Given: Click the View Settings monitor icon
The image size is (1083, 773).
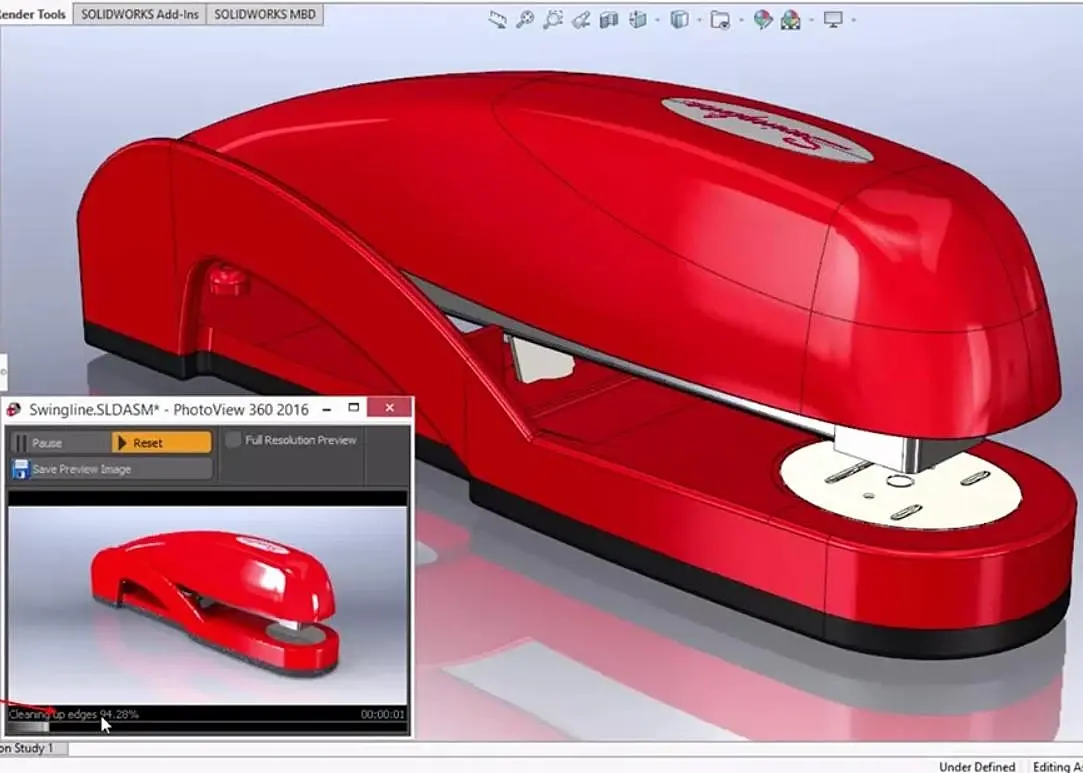Looking at the screenshot, I should (833, 19).
